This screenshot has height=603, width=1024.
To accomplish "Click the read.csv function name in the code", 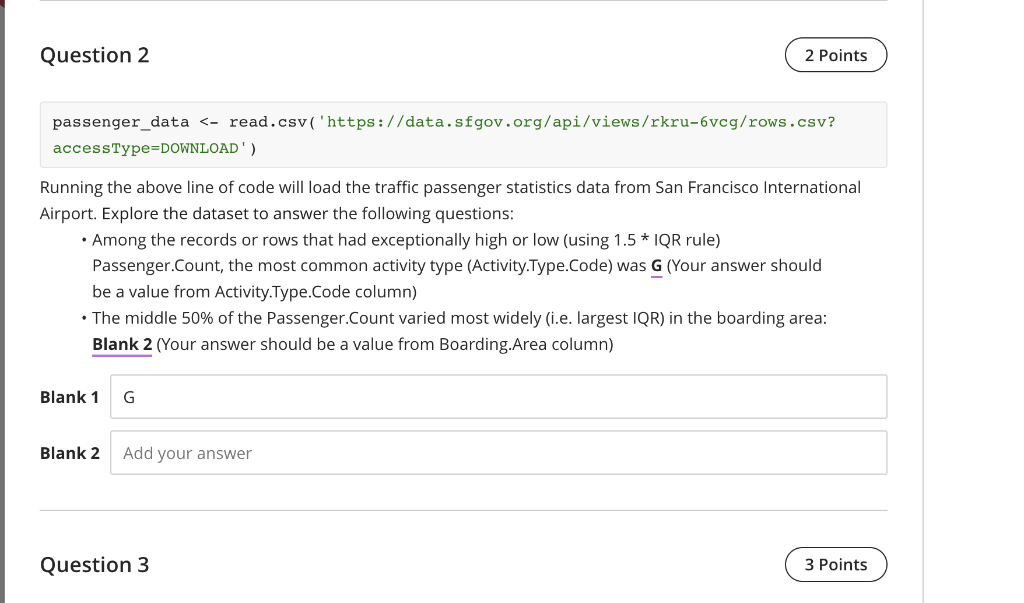I will coord(268,122).
